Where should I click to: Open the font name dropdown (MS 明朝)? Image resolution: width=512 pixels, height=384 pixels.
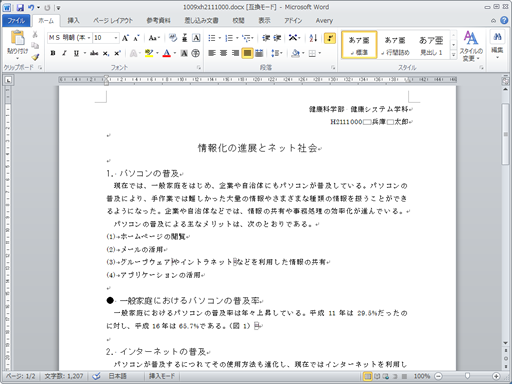89,38
